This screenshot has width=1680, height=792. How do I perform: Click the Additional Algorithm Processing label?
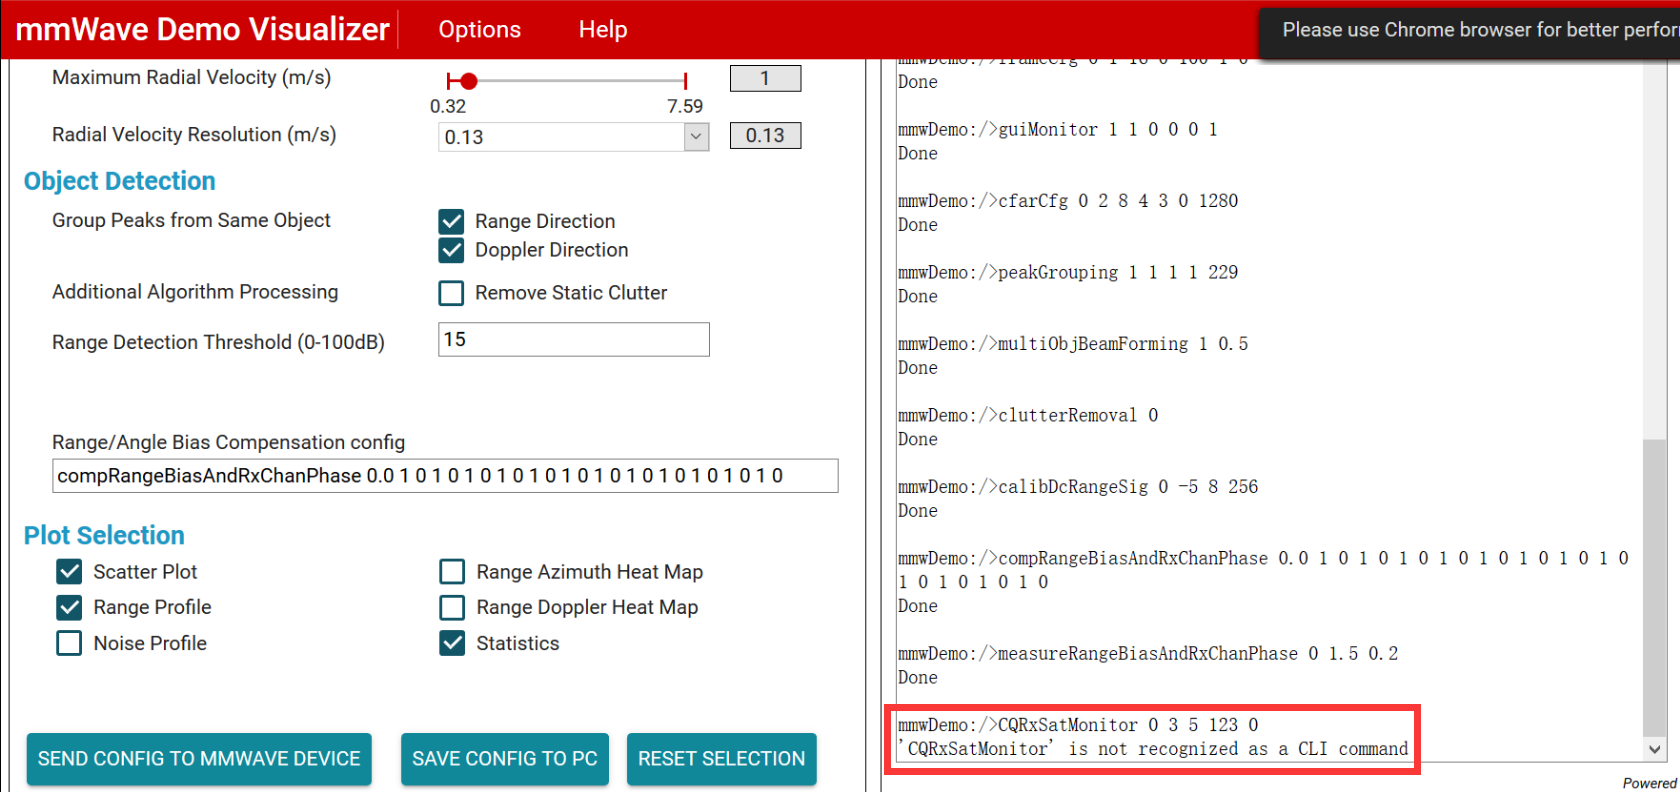coord(195,291)
